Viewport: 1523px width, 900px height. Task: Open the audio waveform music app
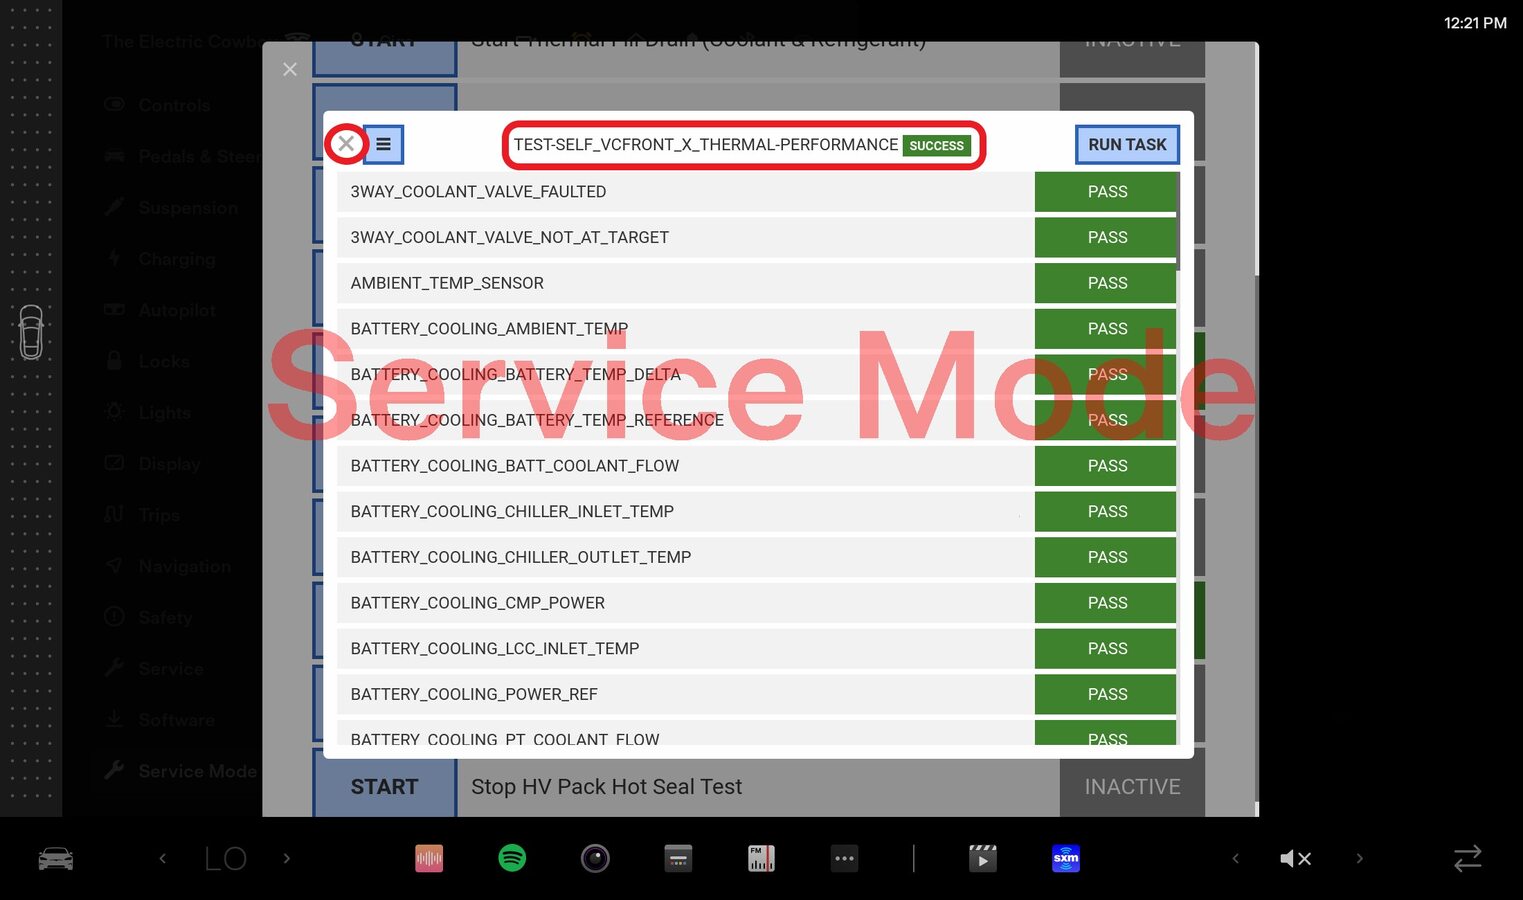click(x=429, y=858)
